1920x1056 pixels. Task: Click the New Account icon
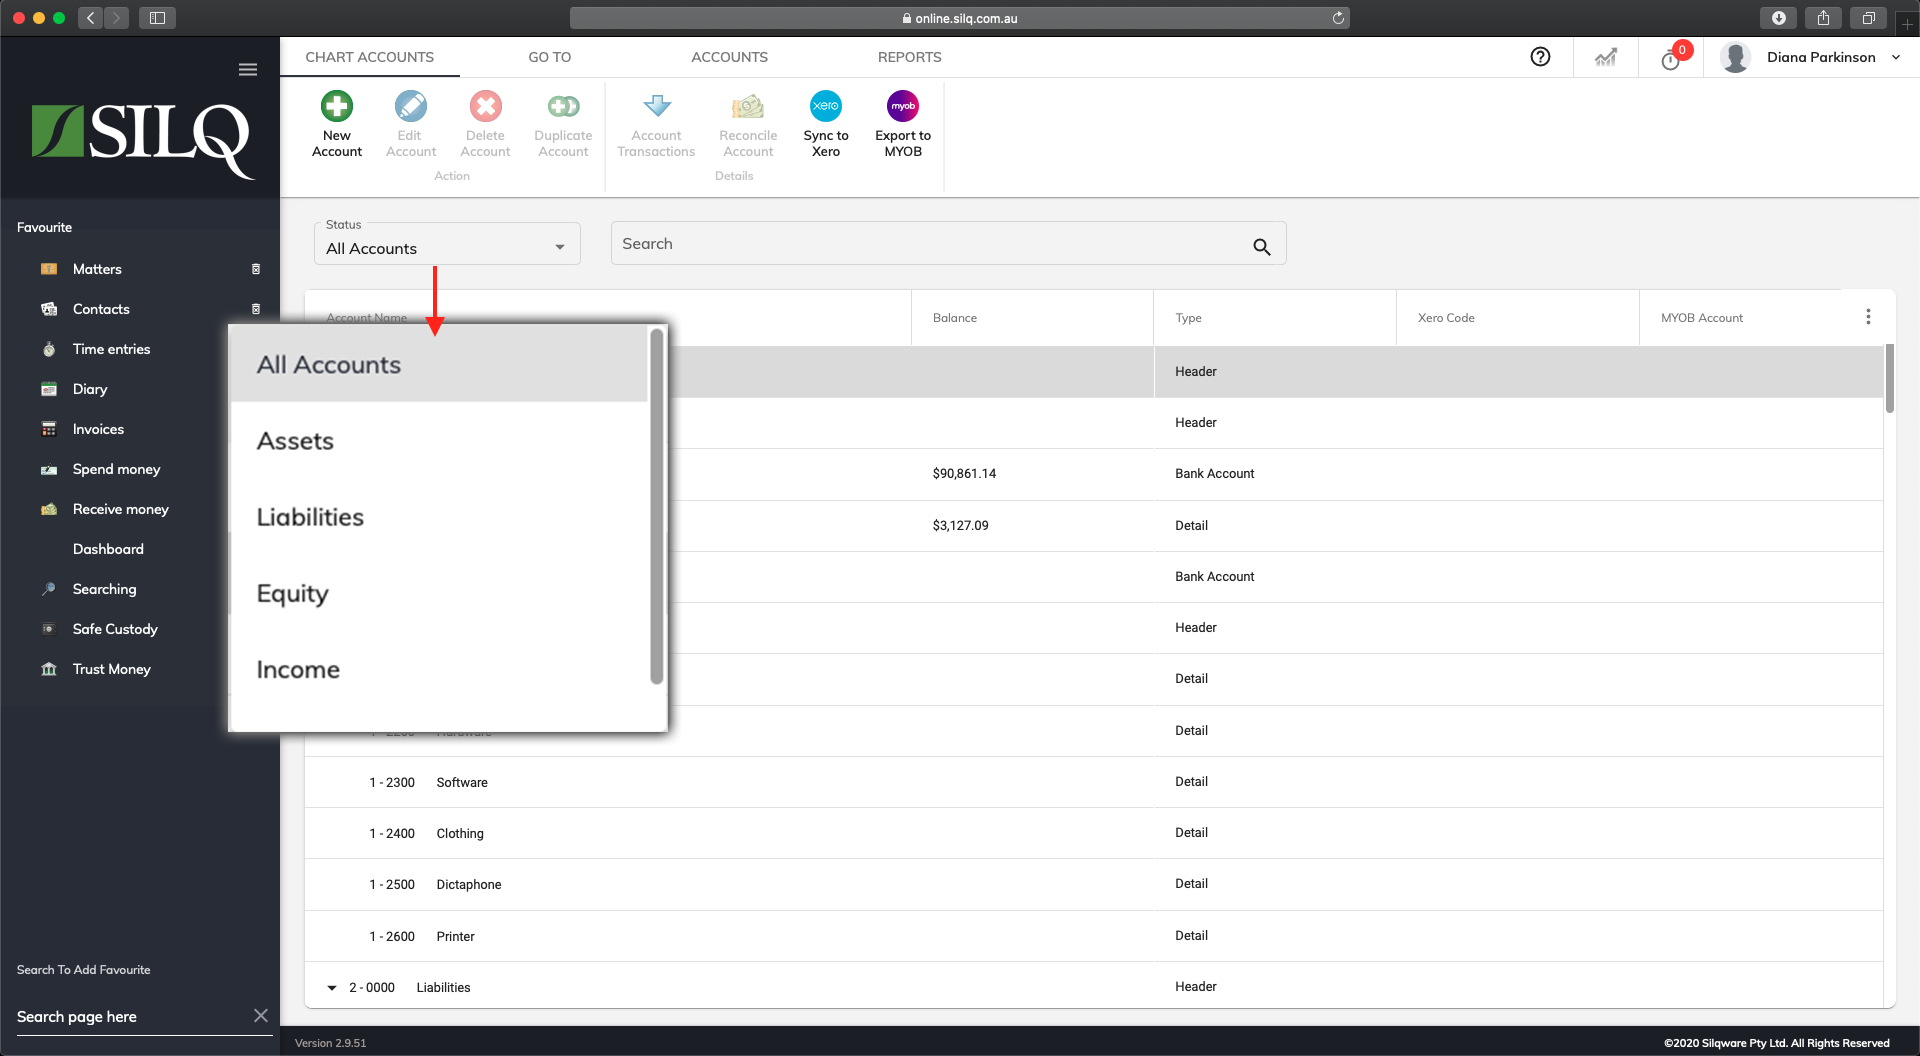(x=337, y=106)
